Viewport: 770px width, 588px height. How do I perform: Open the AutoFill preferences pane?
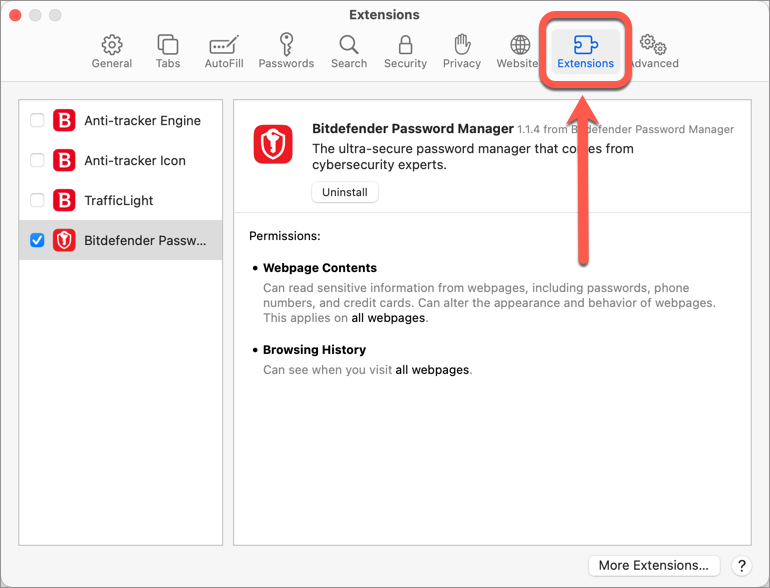tap(224, 52)
